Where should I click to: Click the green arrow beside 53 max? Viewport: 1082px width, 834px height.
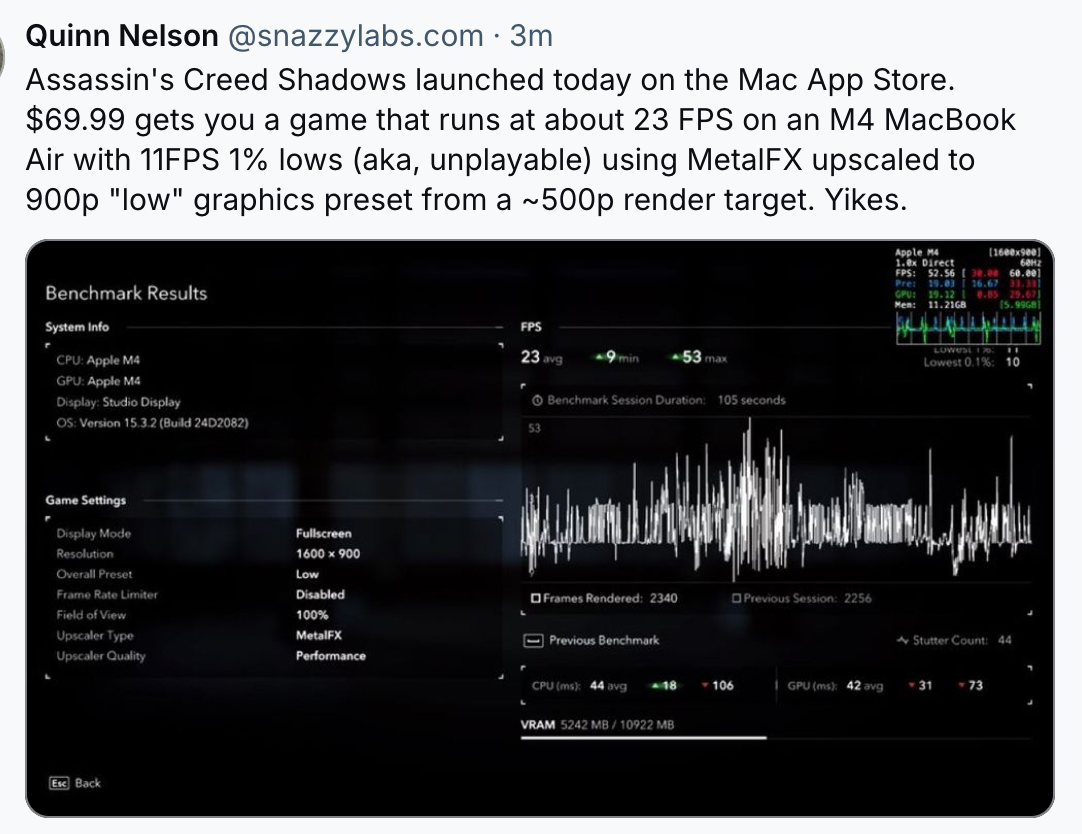[x=676, y=358]
